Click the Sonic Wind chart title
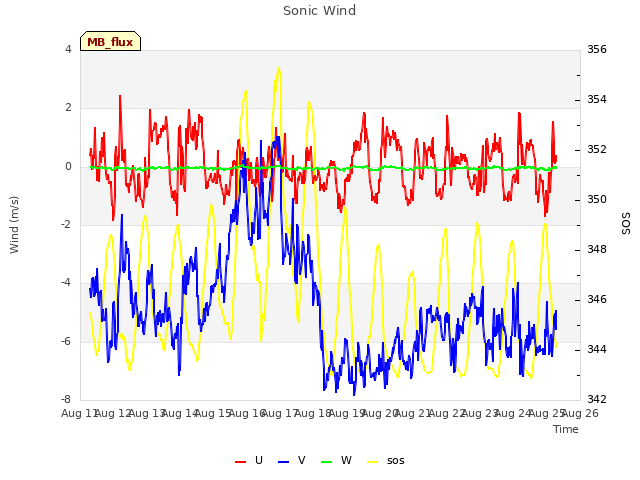 coord(320,10)
